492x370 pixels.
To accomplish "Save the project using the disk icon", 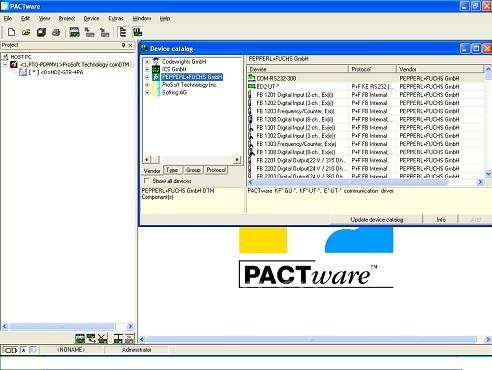I will tap(41, 32).
